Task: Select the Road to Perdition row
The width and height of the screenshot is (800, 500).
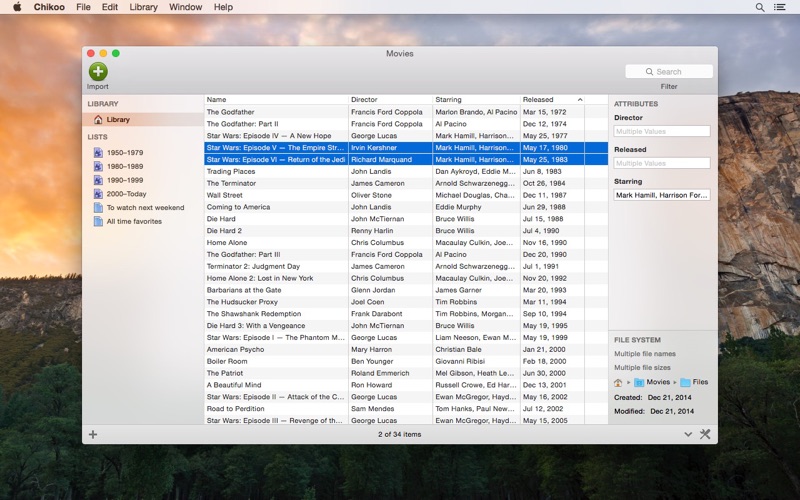Action: coord(406,409)
